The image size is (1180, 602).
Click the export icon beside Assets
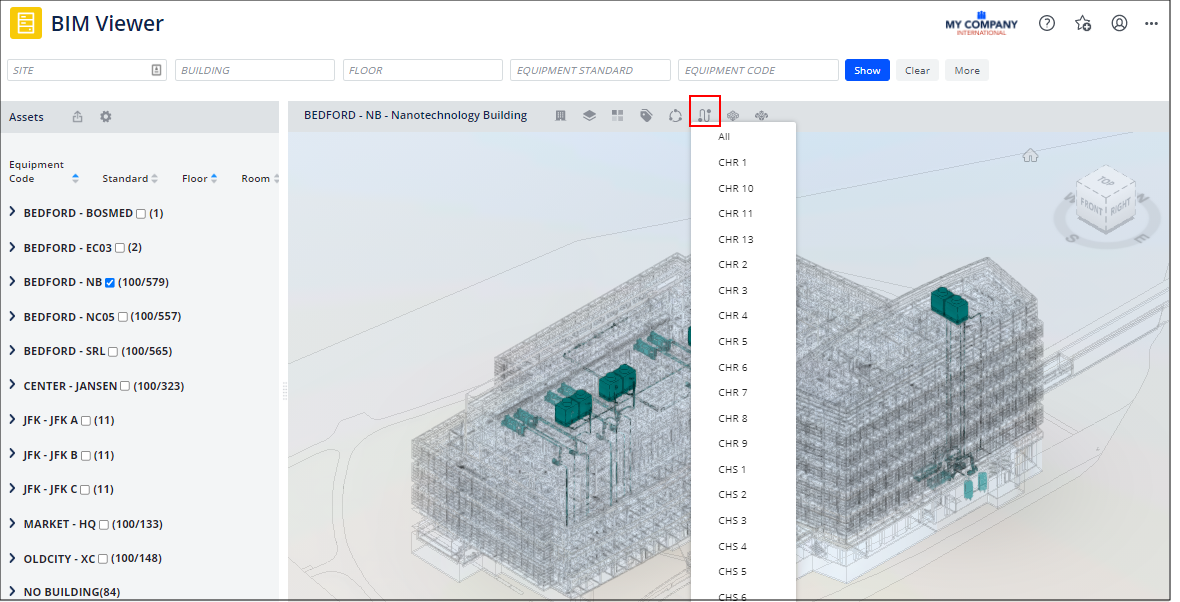(78, 117)
